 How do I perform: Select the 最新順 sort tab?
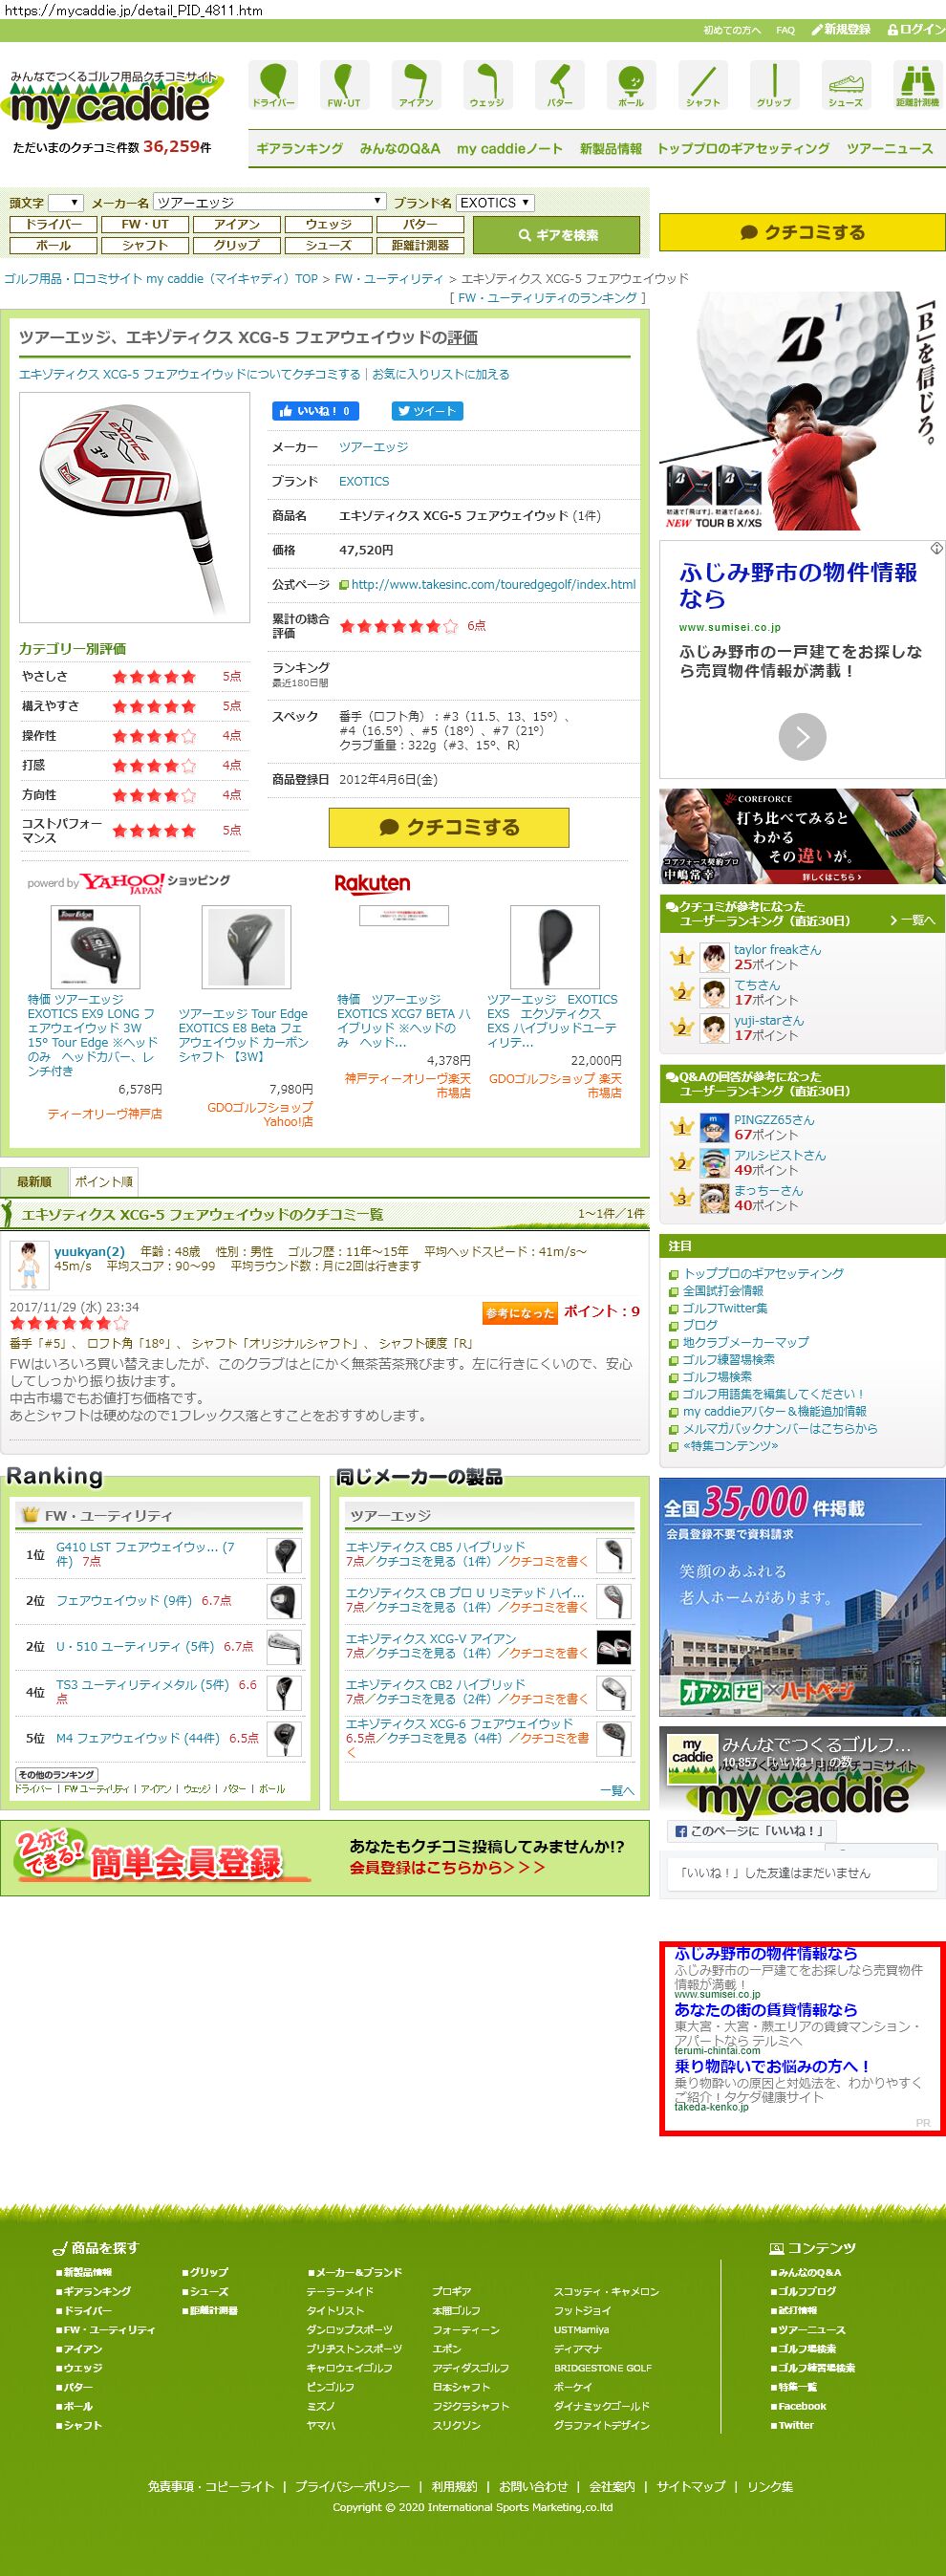34,1181
